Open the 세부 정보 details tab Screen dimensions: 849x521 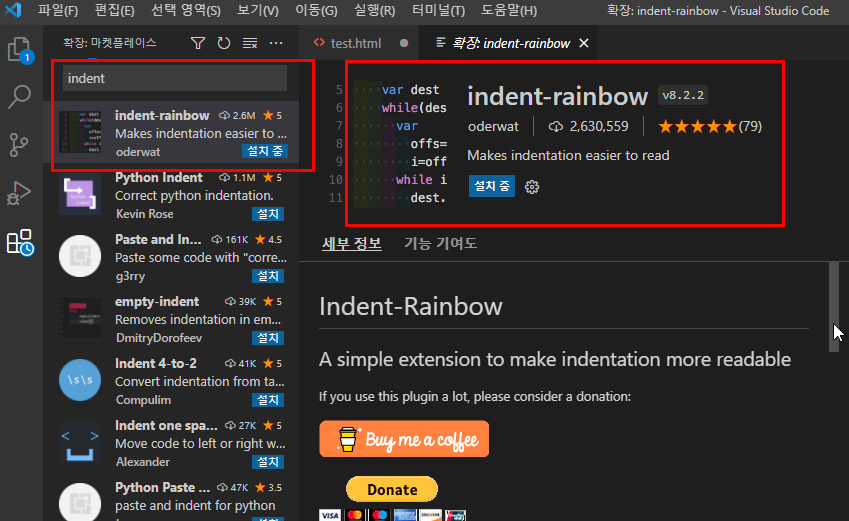[x=352, y=243]
